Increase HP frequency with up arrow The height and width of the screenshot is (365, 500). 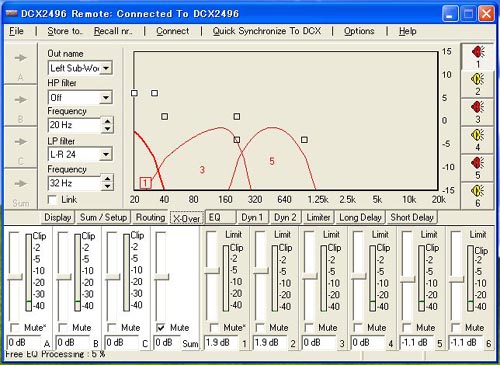(x=107, y=121)
